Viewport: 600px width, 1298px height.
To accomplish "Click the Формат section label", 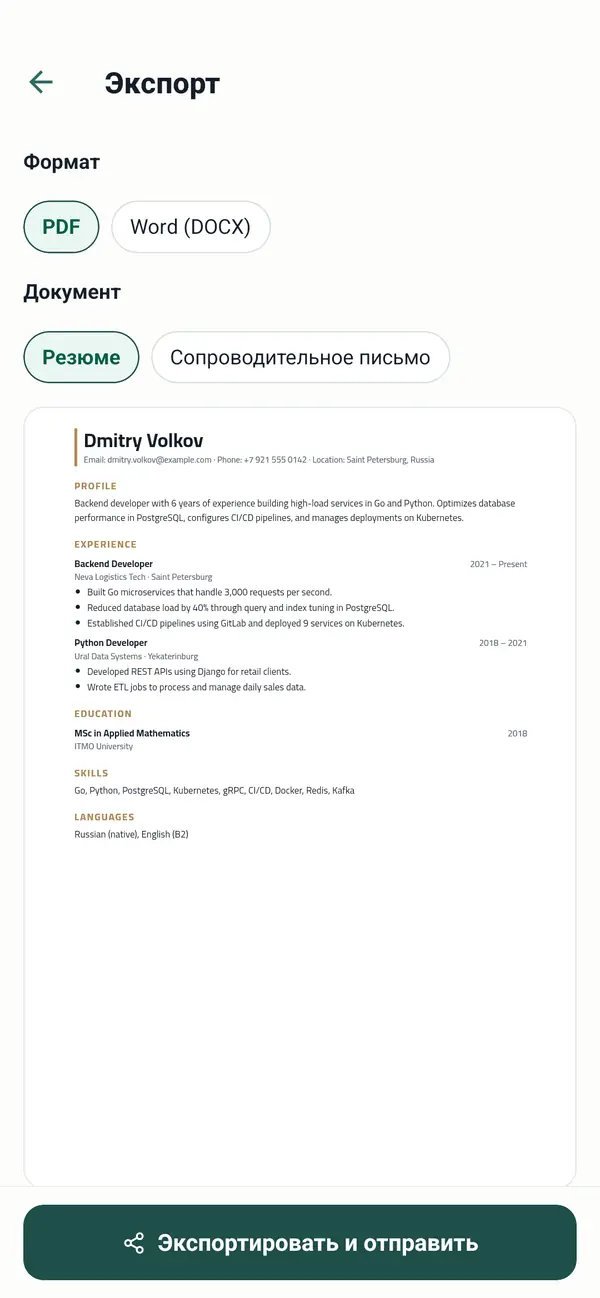I will 62,162.
